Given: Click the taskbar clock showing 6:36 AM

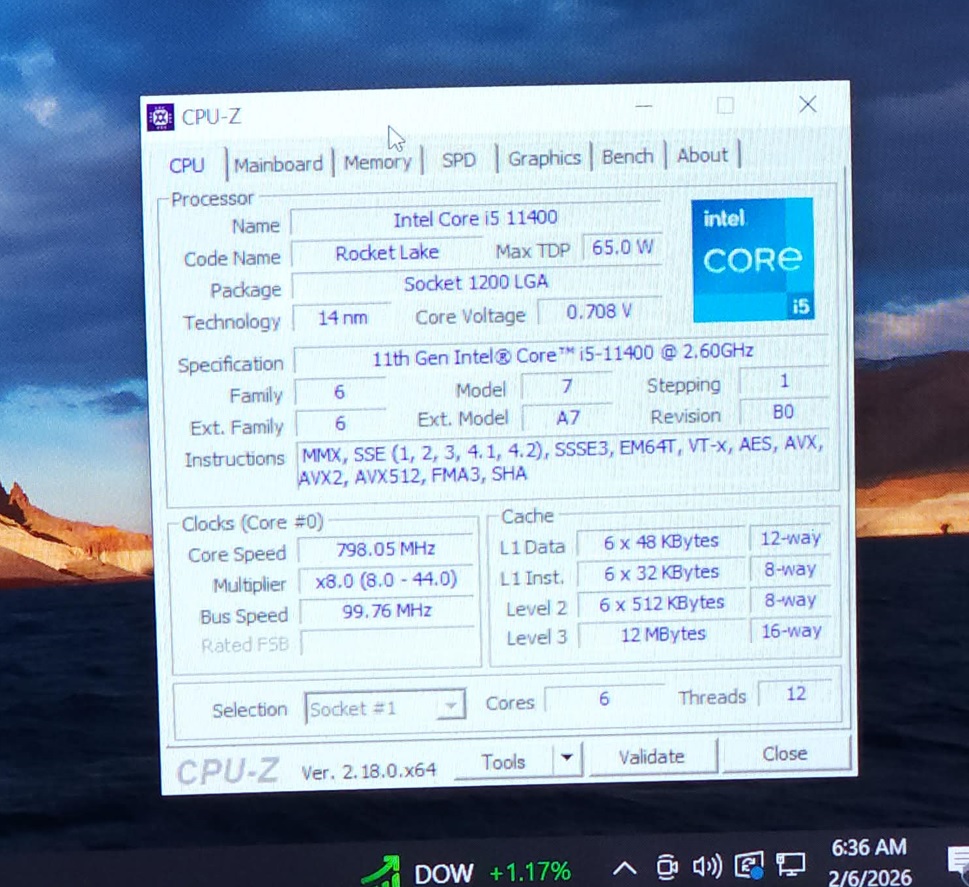Looking at the screenshot, I should click(x=870, y=861).
